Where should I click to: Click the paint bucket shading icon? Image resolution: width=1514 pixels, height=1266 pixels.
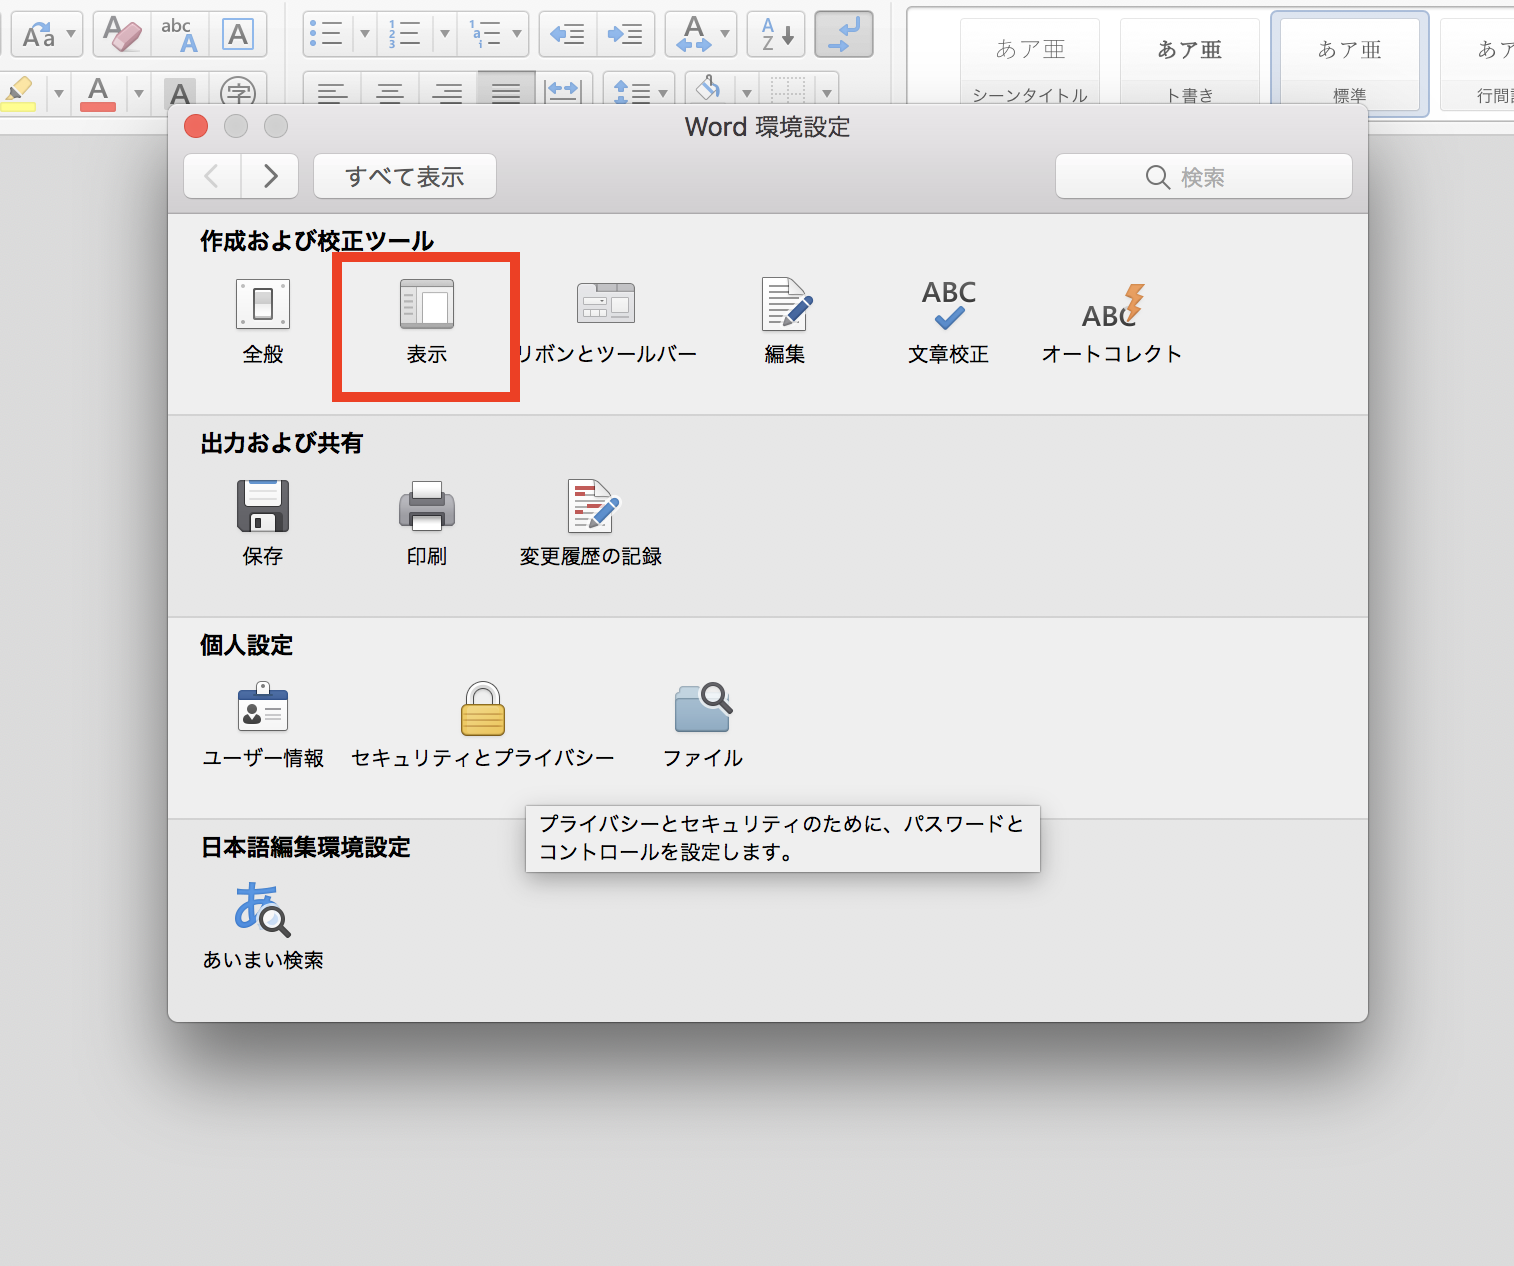coord(708,90)
